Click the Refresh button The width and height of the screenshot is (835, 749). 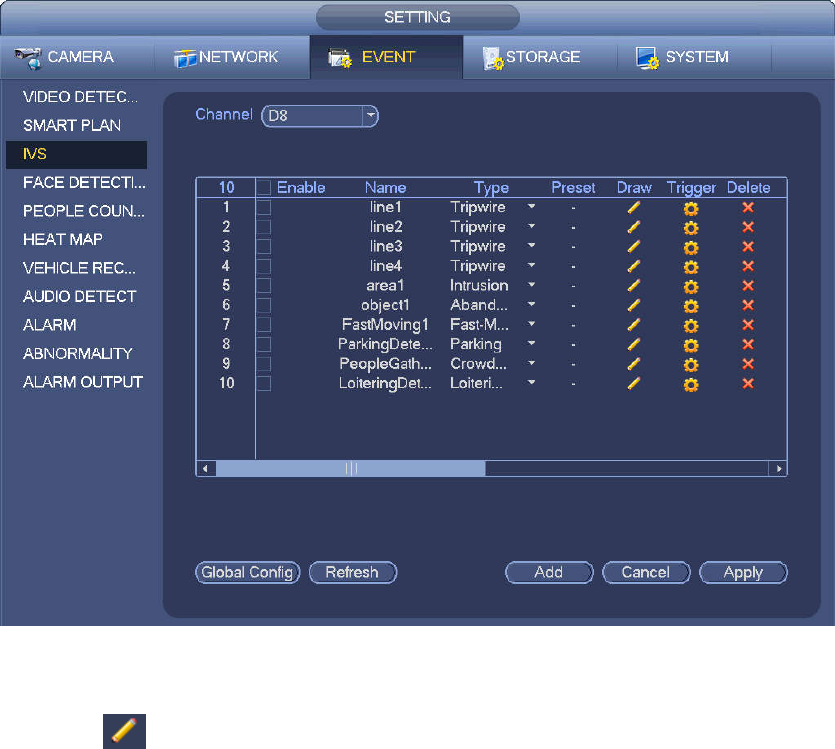point(353,572)
